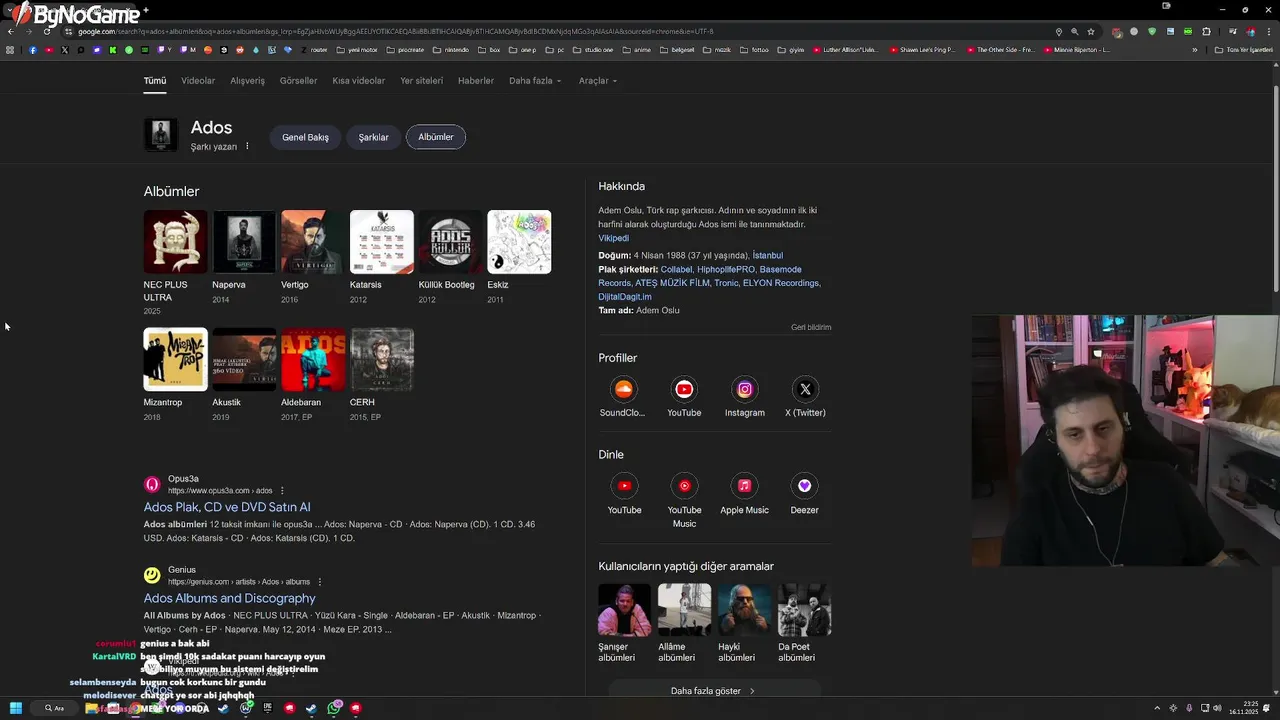Open WhatsApp from the taskbar

pyautogui.click(x=334, y=708)
